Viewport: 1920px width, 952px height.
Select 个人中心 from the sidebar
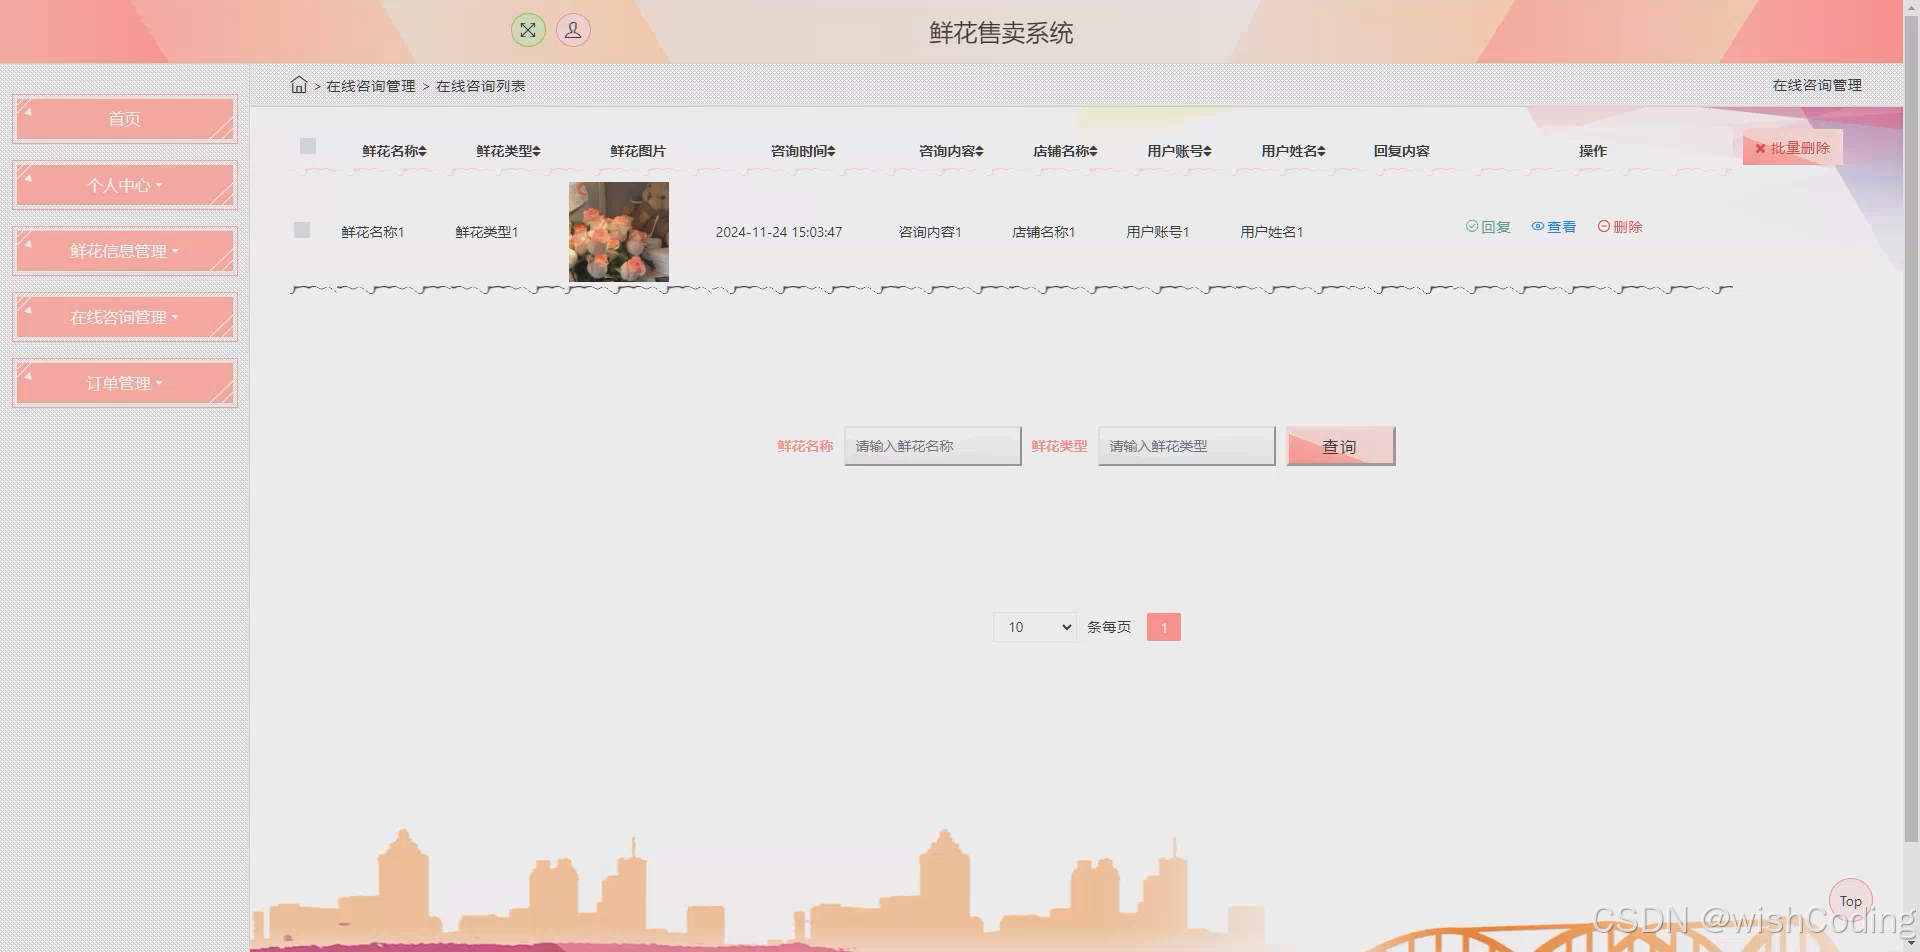[124, 184]
